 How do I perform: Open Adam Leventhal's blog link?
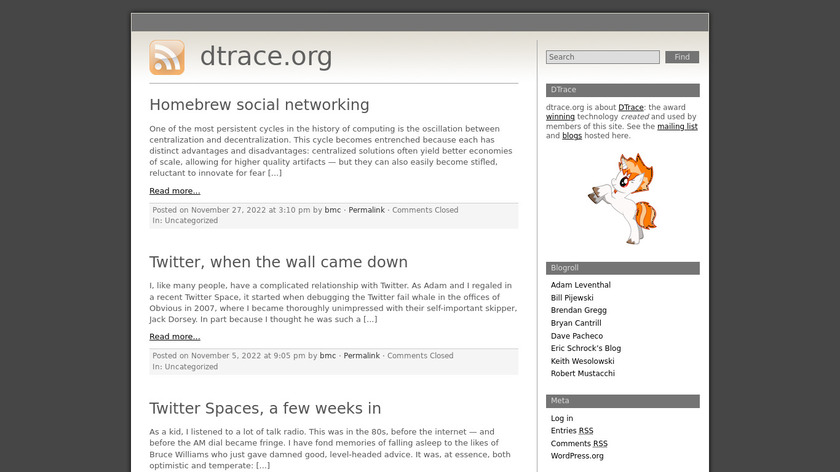click(x=581, y=285)
